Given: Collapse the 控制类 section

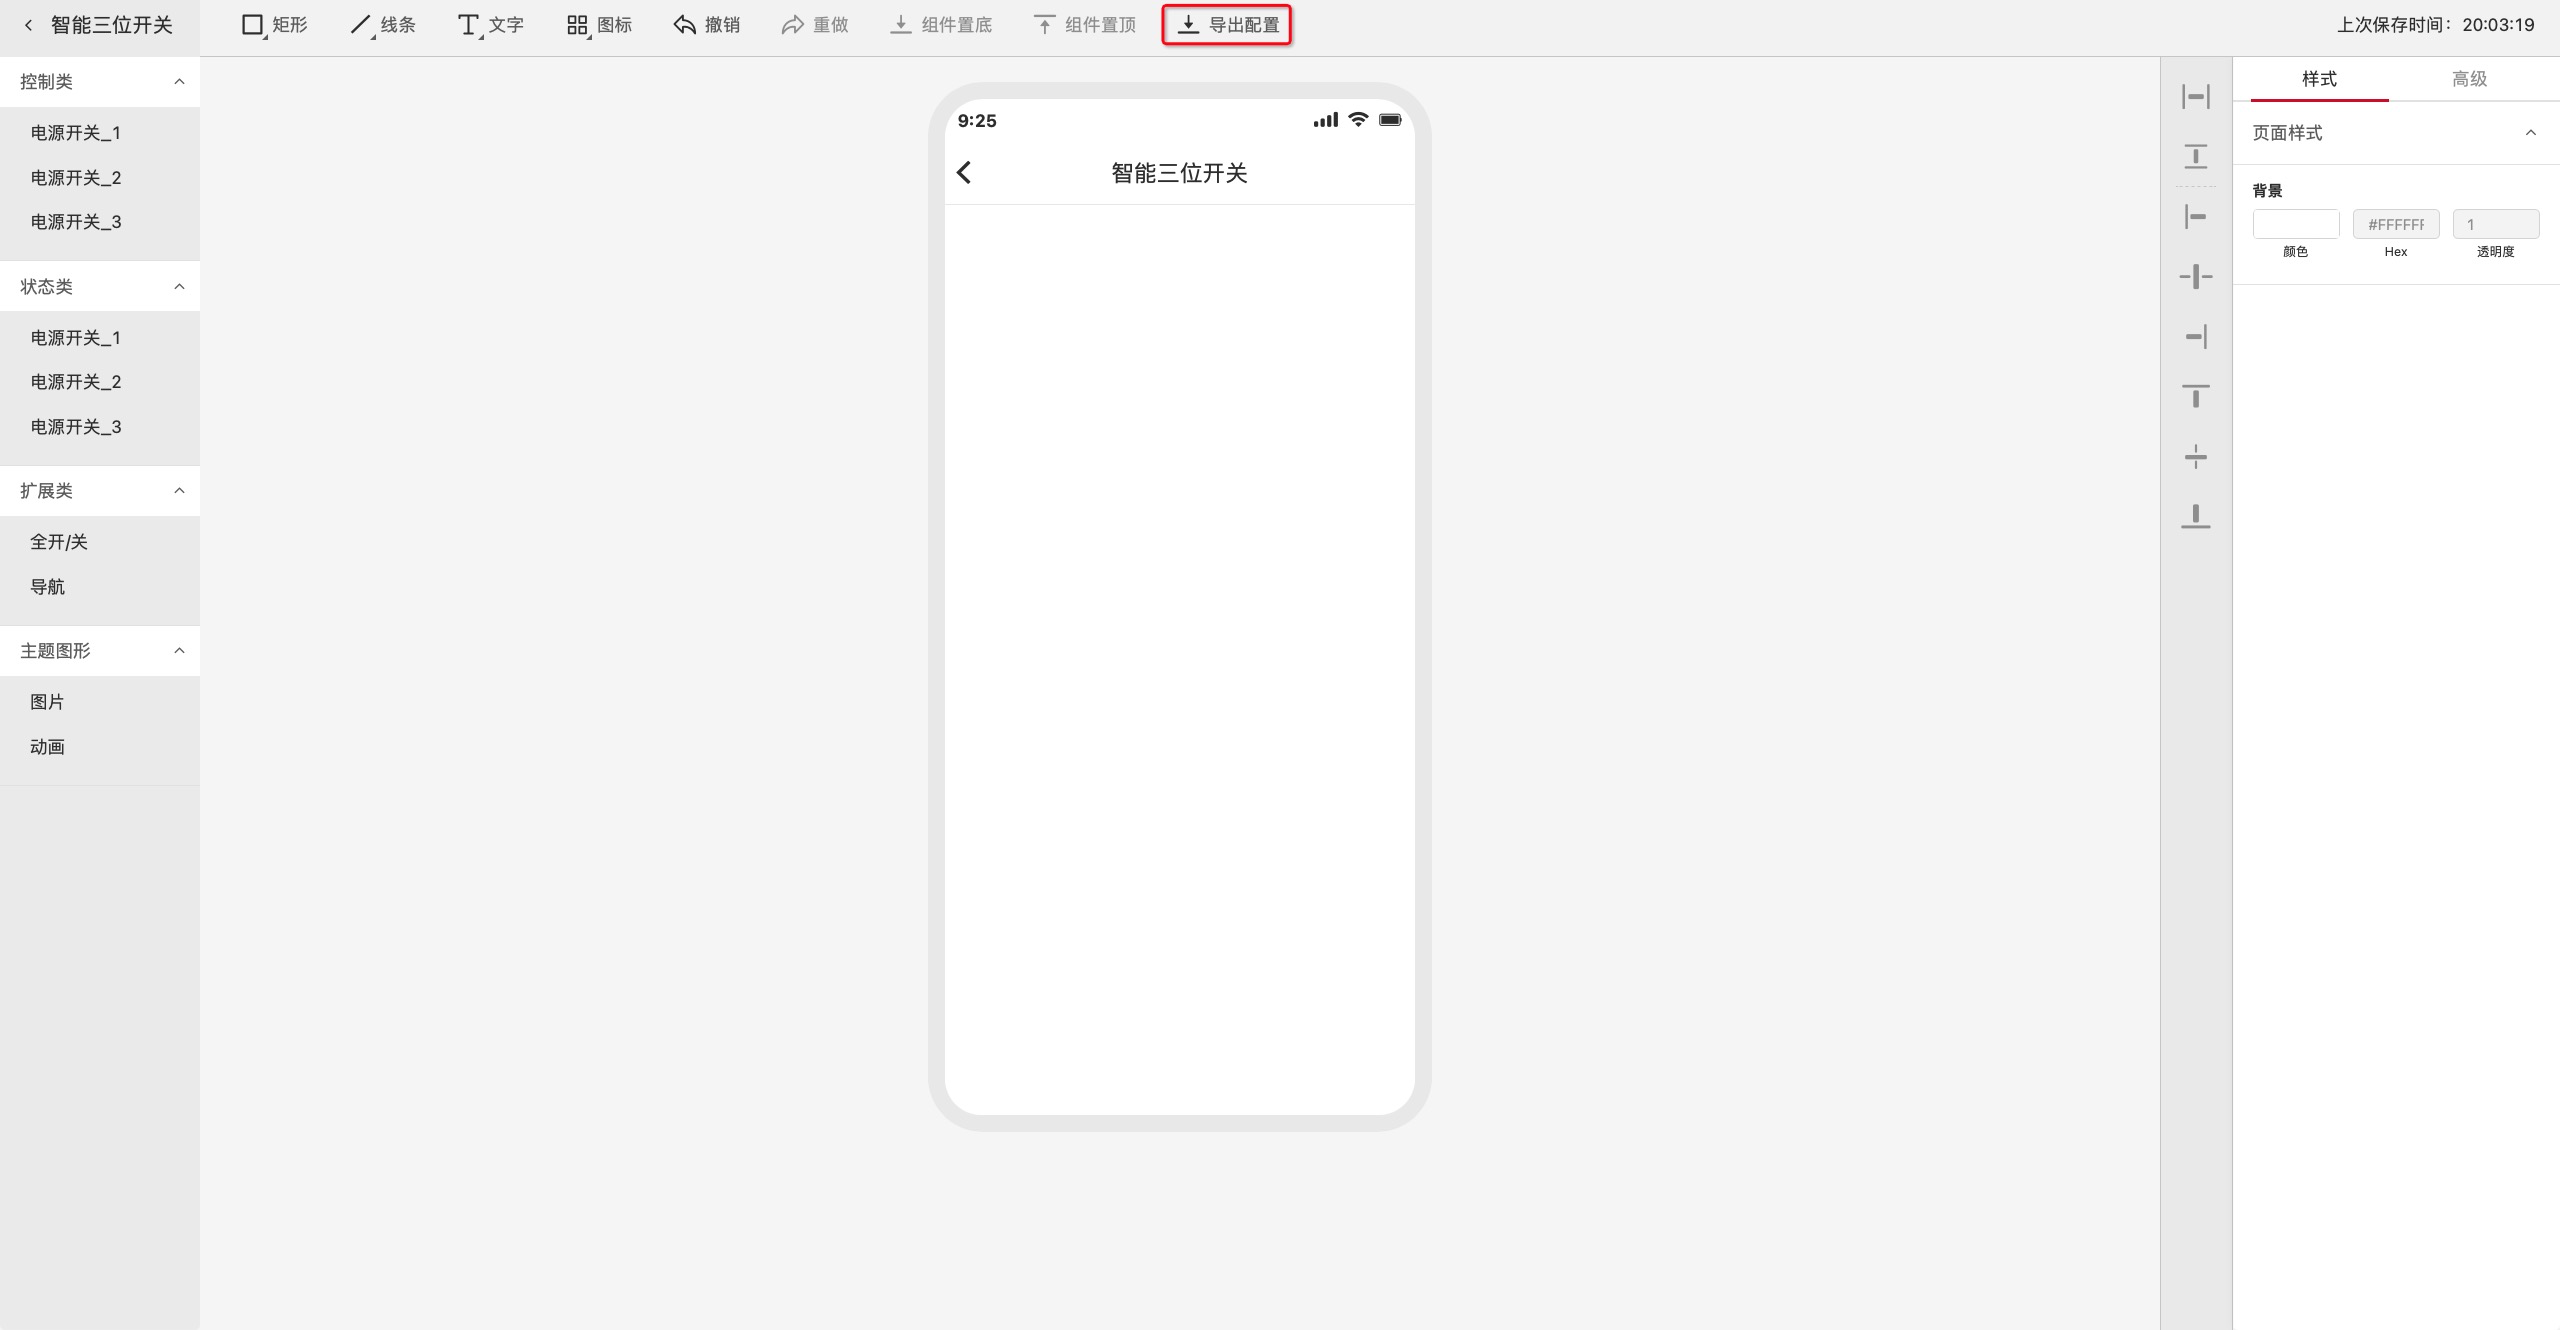Looking at the screenshot, I should (x=179, y=82).
